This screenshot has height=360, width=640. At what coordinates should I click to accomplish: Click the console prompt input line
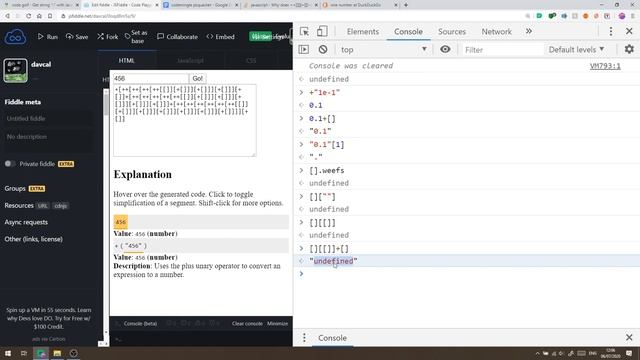tap(467, 274)
